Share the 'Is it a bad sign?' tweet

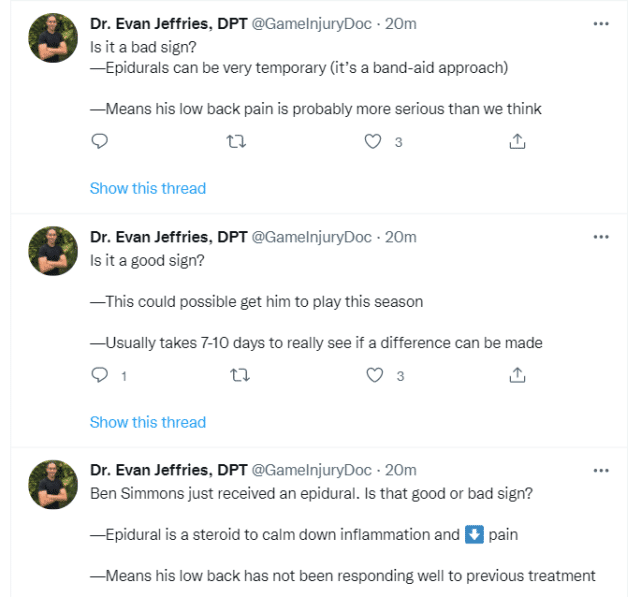pyautogui.click(x=517, y=142)
